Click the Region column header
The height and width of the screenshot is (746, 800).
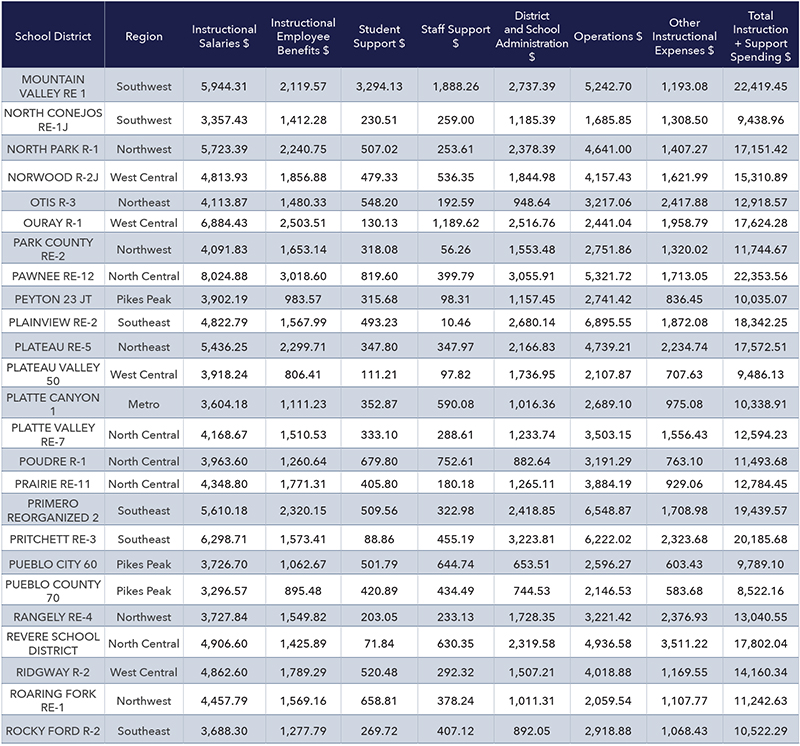tap(144, 36)
